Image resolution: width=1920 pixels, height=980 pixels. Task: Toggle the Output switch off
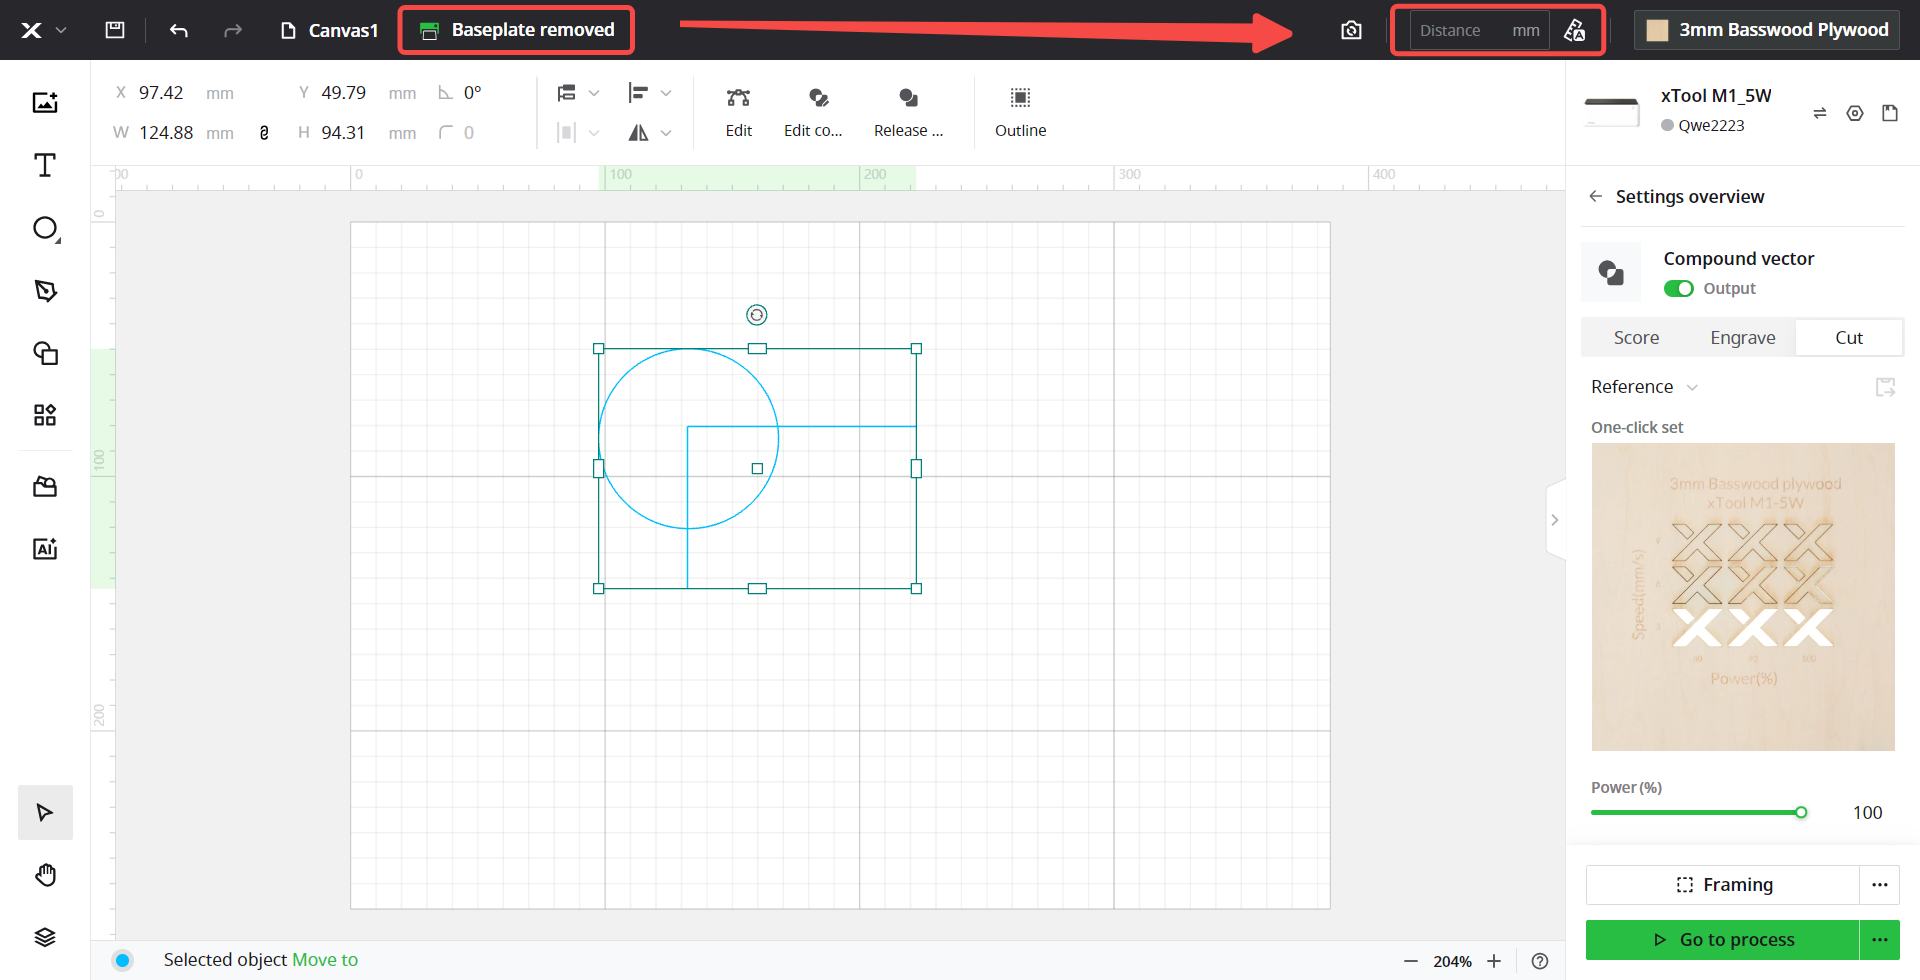[x=1678, y=288]
